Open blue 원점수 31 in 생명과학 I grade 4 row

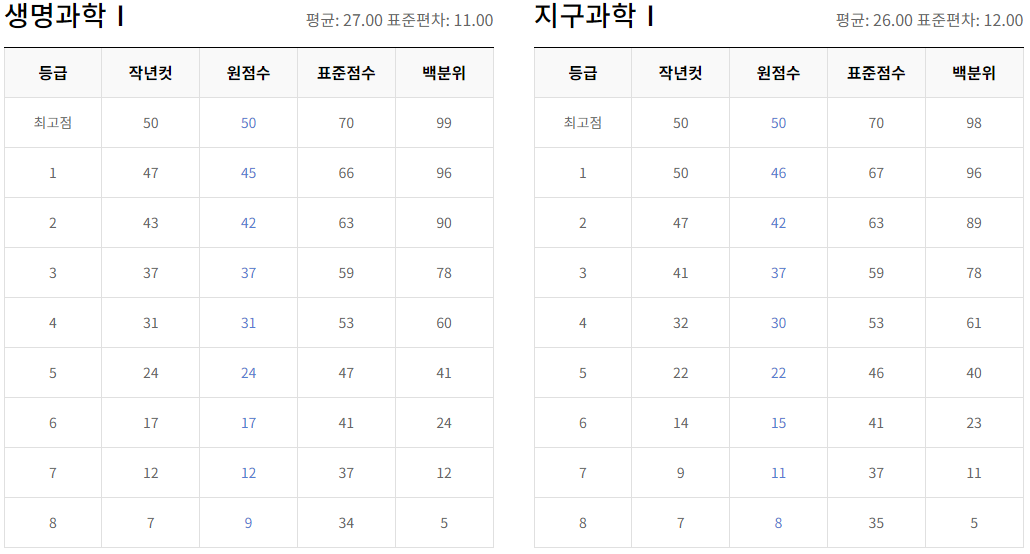click(x=248, y=323)
